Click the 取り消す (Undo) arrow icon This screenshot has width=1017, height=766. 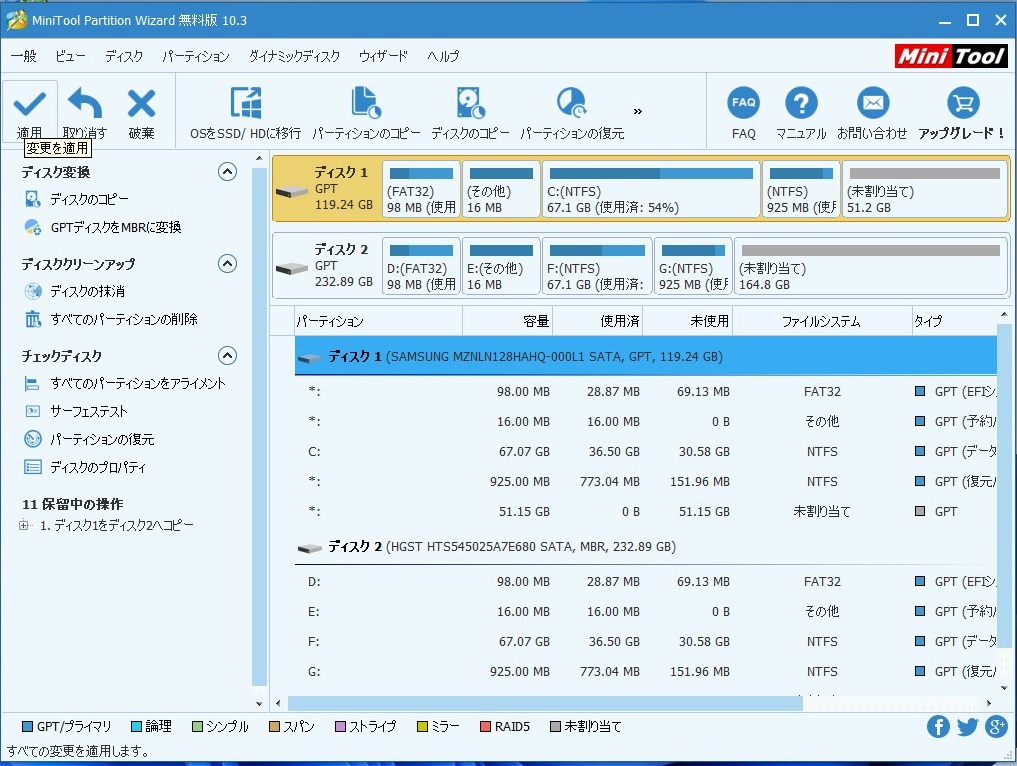pos(85,103)
